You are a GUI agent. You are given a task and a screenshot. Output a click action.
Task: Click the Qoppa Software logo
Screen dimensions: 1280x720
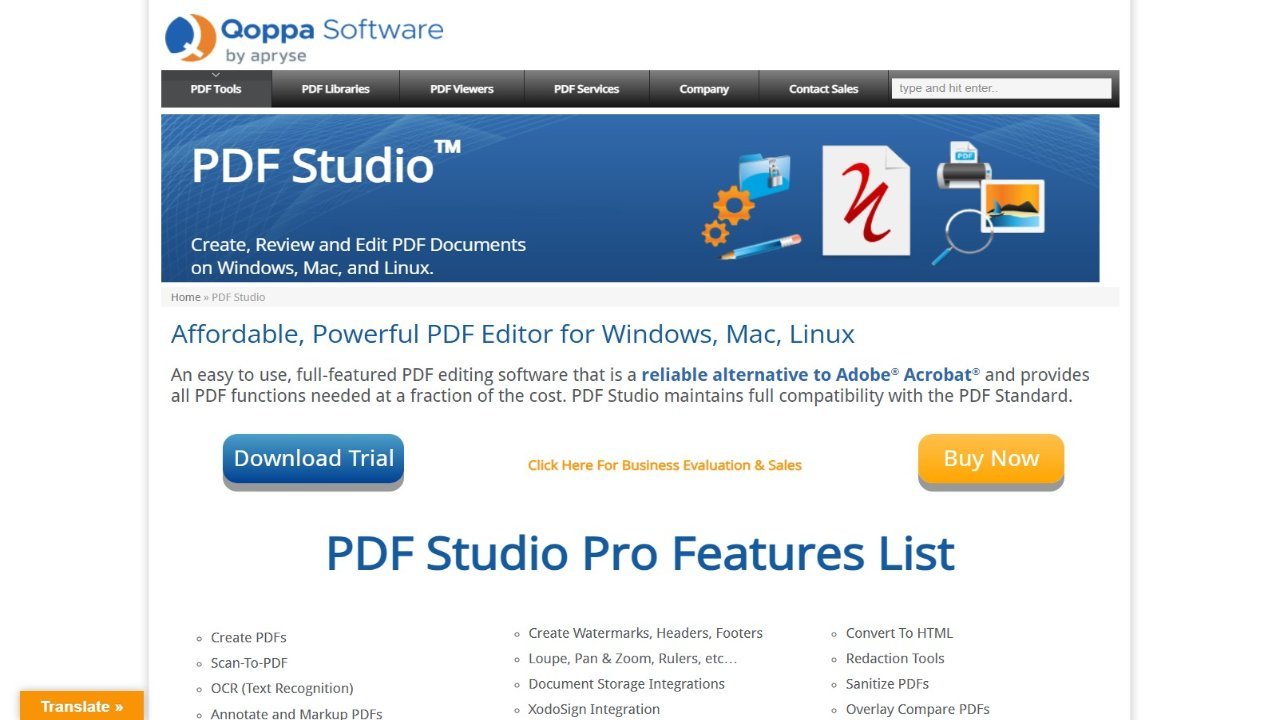tap(304, 38)
